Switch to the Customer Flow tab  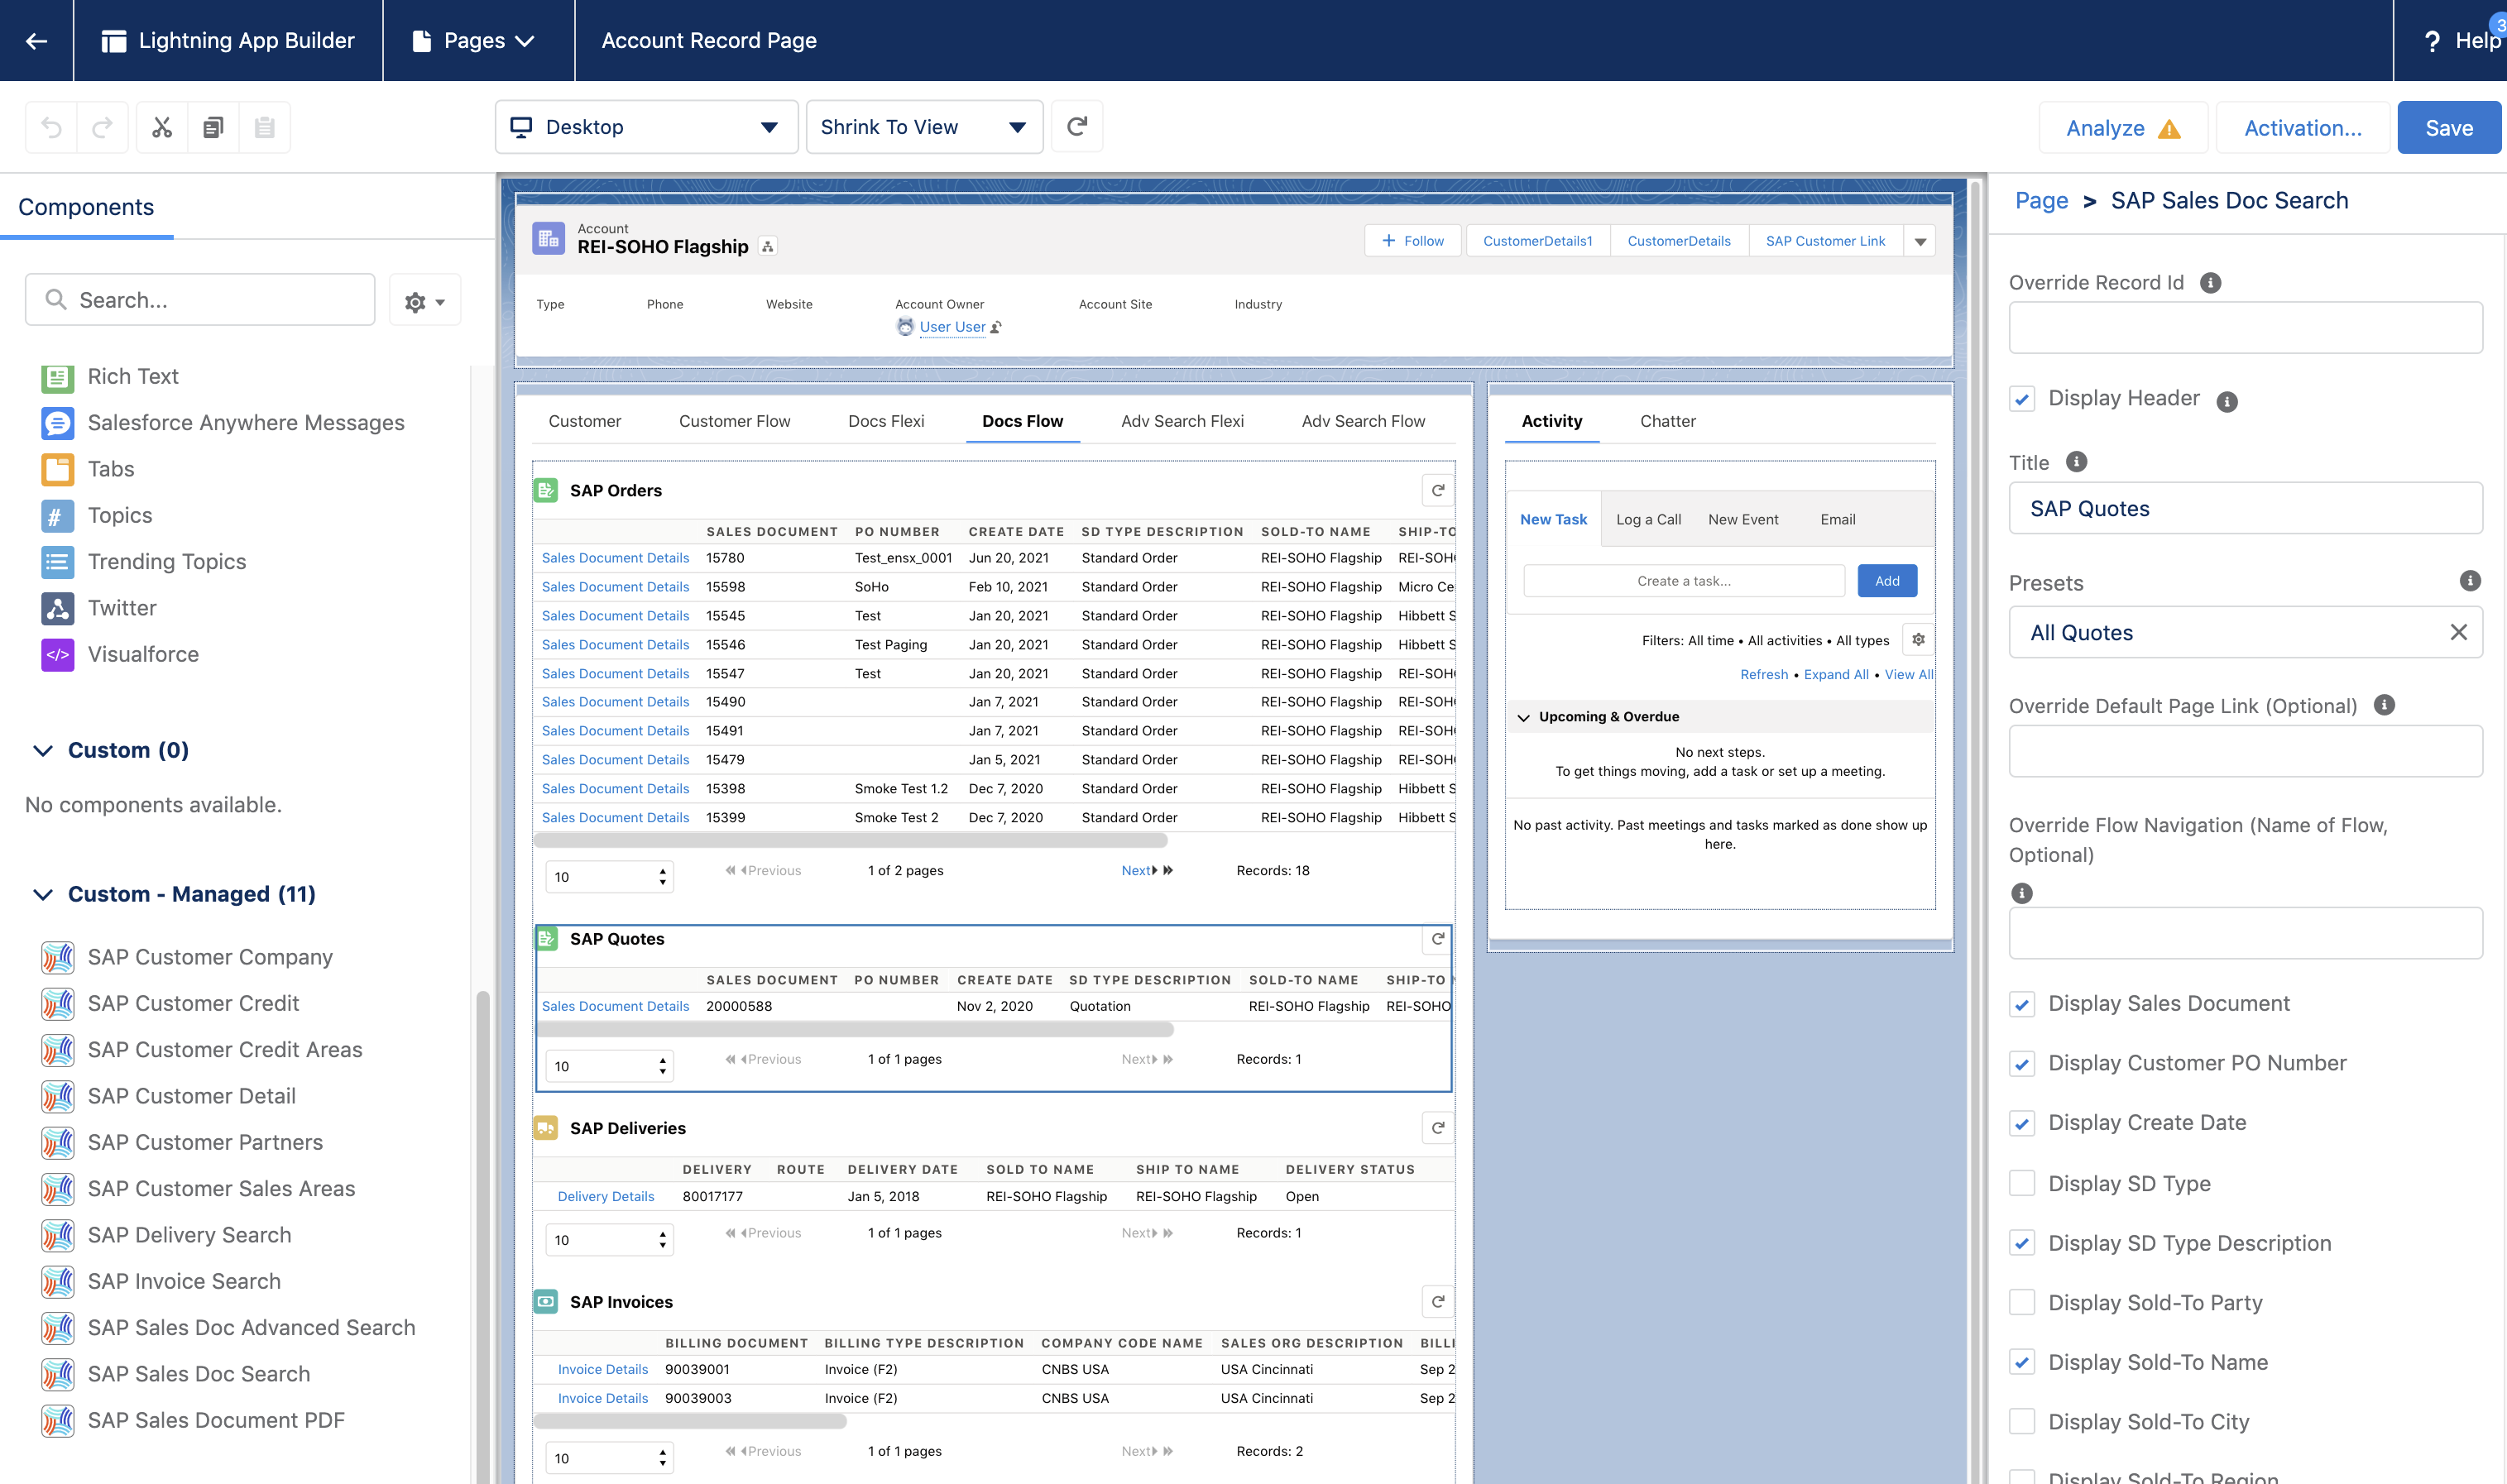click(734, 422)
